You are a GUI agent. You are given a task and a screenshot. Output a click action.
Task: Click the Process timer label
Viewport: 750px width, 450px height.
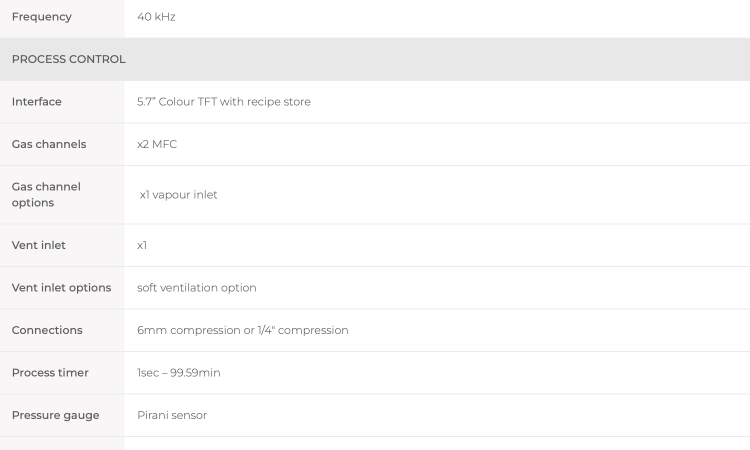50,373
